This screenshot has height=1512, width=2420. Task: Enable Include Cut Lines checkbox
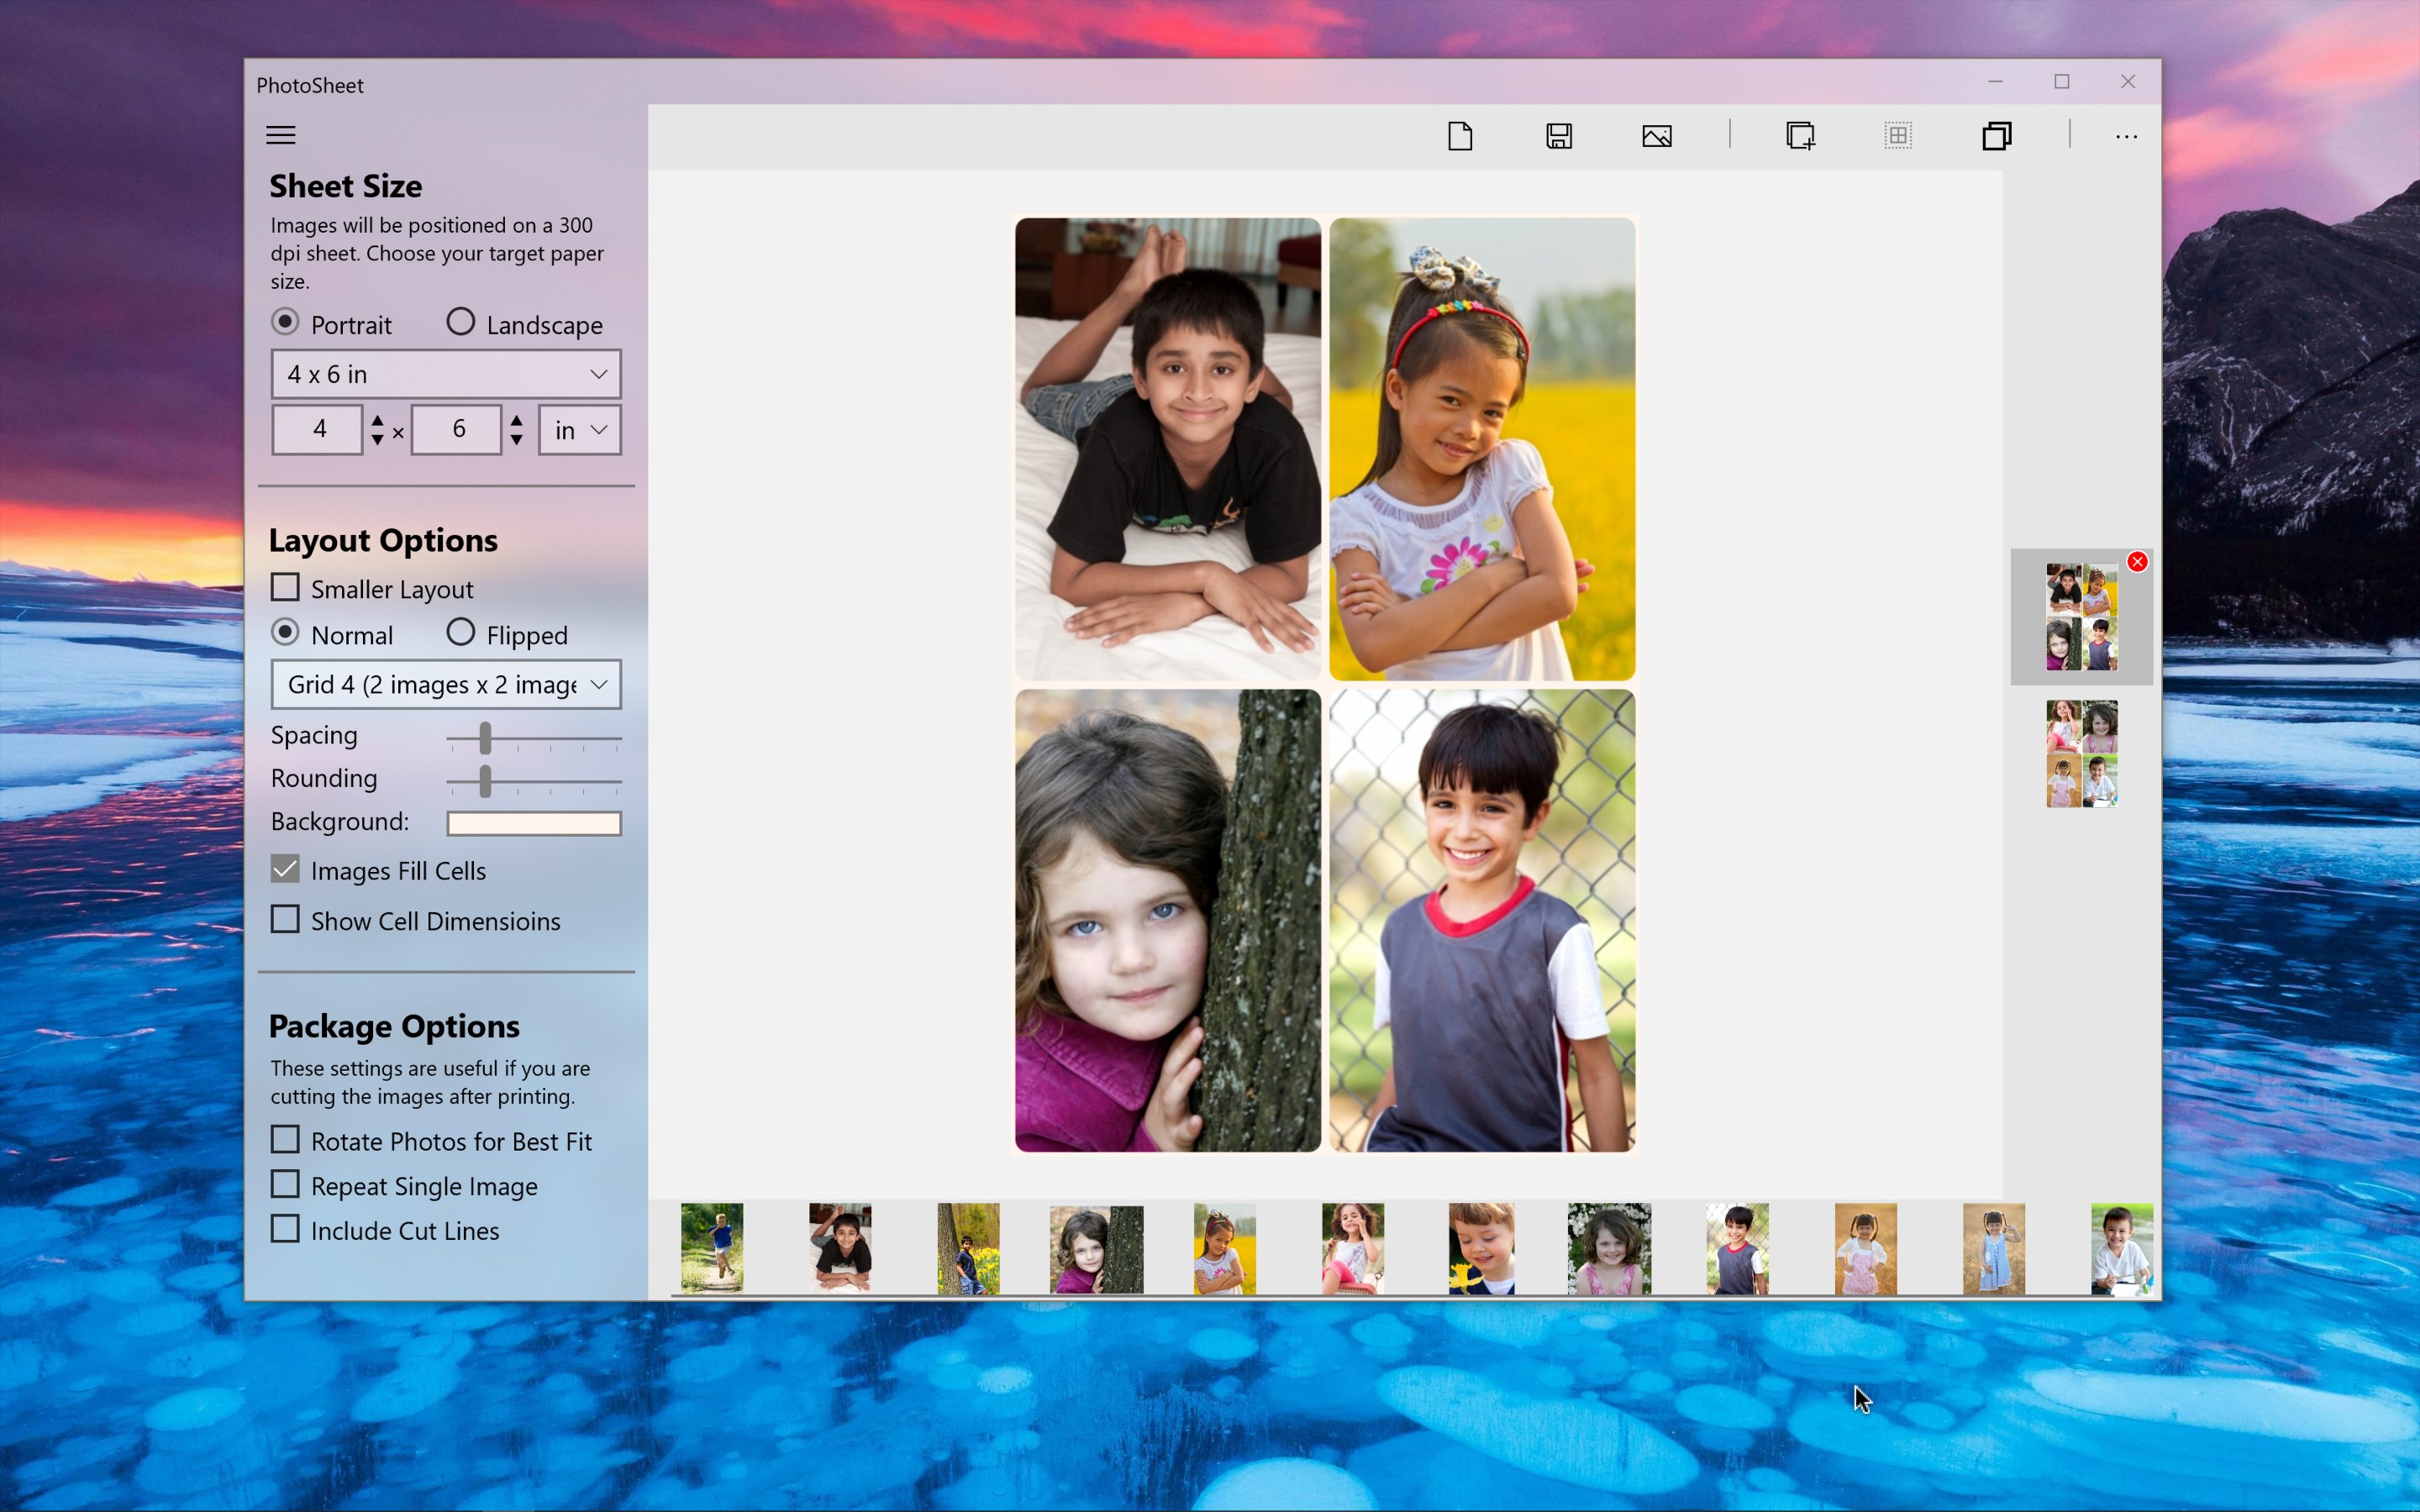coord(286,1229)
